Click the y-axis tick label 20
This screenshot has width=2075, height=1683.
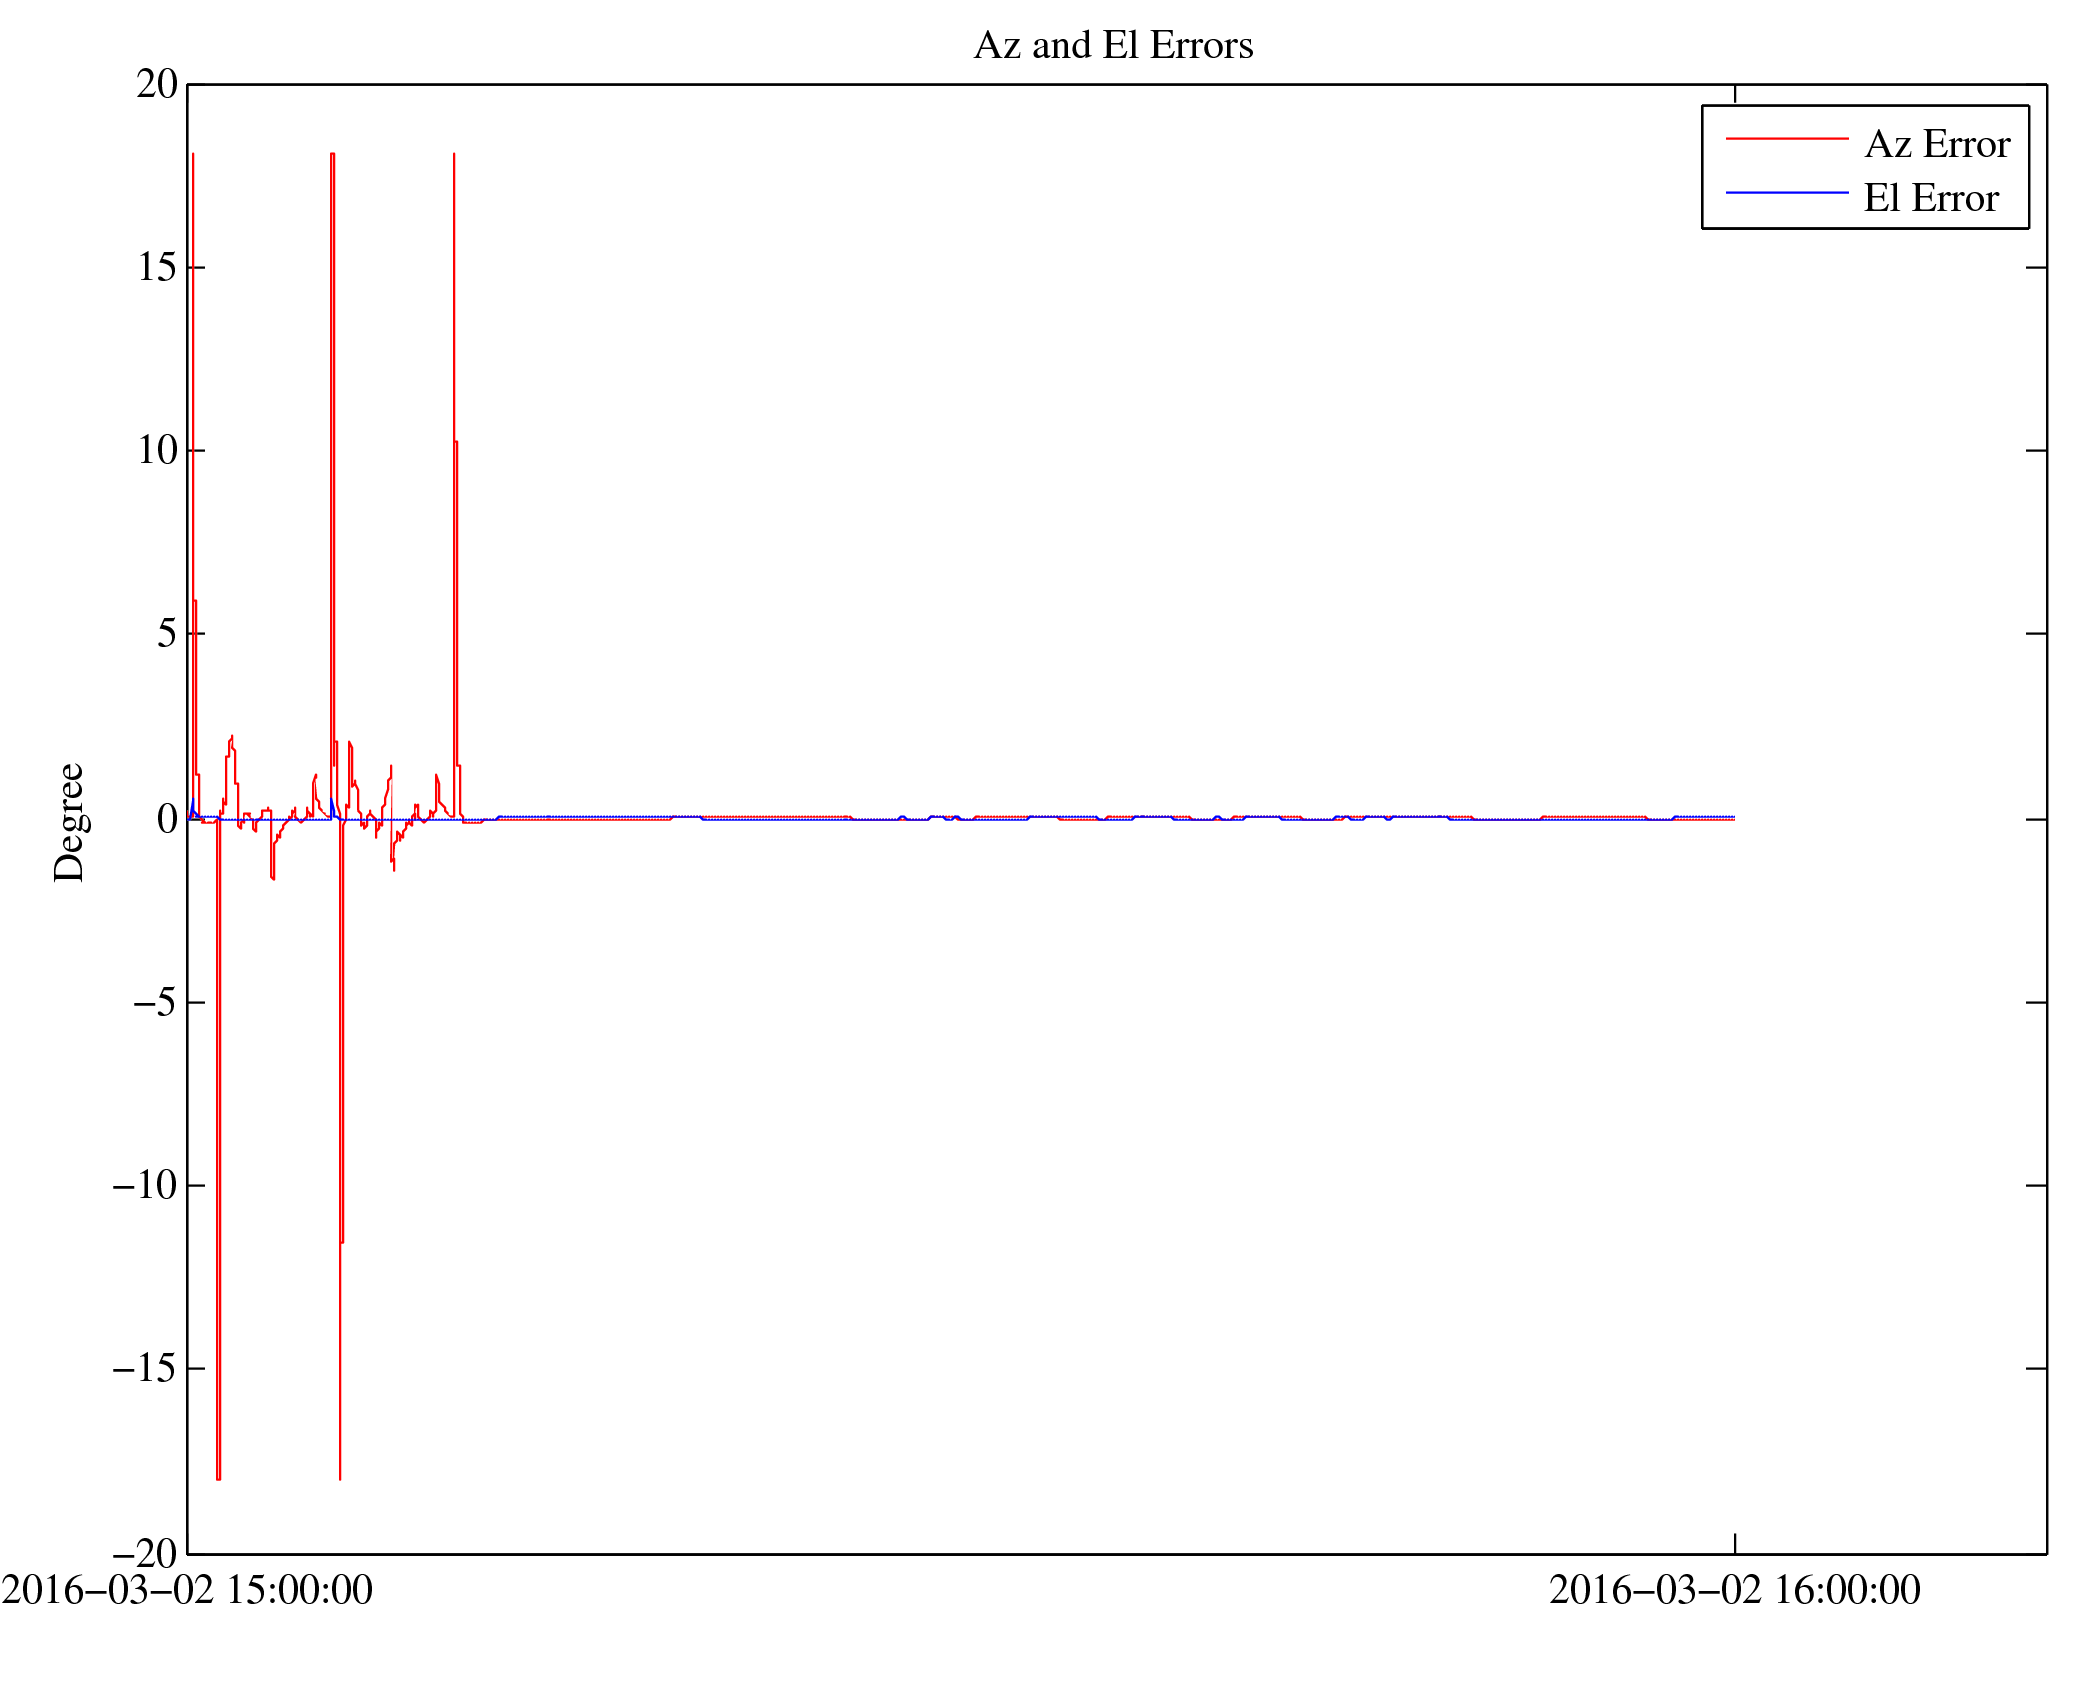click(x=157, y=85)
